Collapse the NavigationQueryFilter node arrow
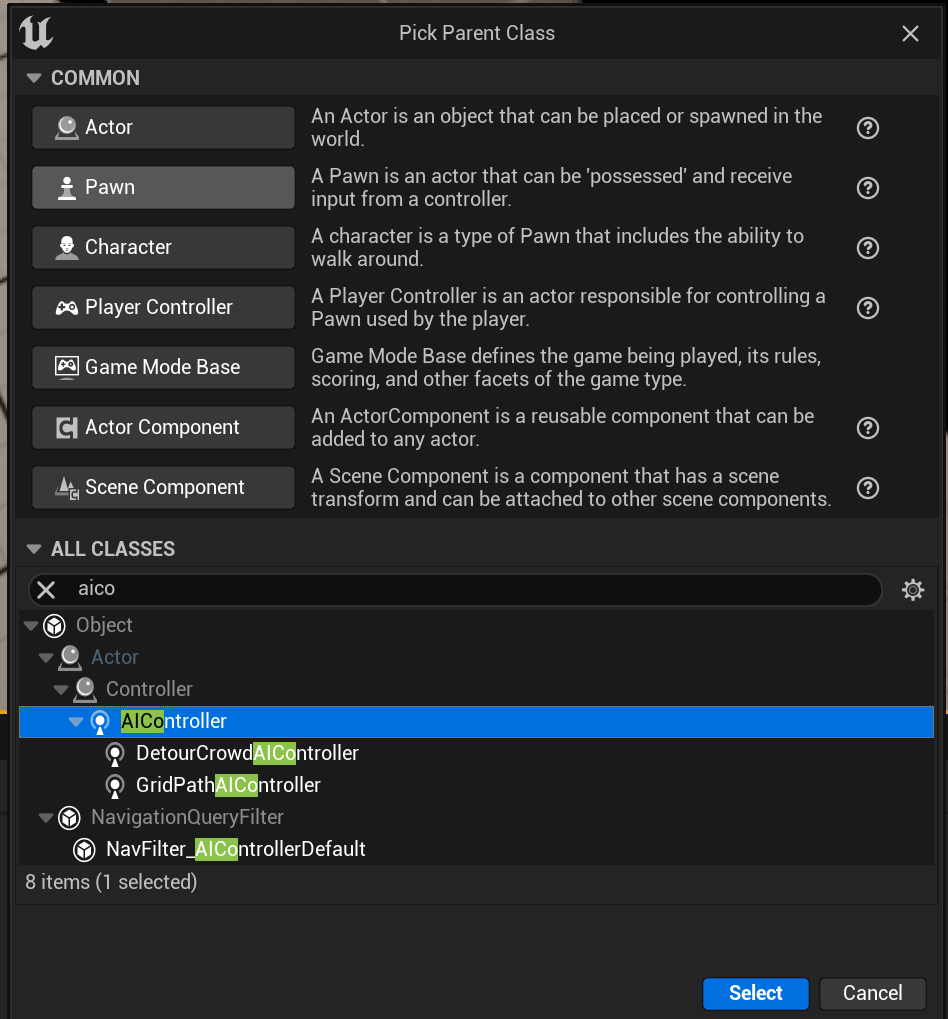The image size is (948, 1019). tap(45, 818)
